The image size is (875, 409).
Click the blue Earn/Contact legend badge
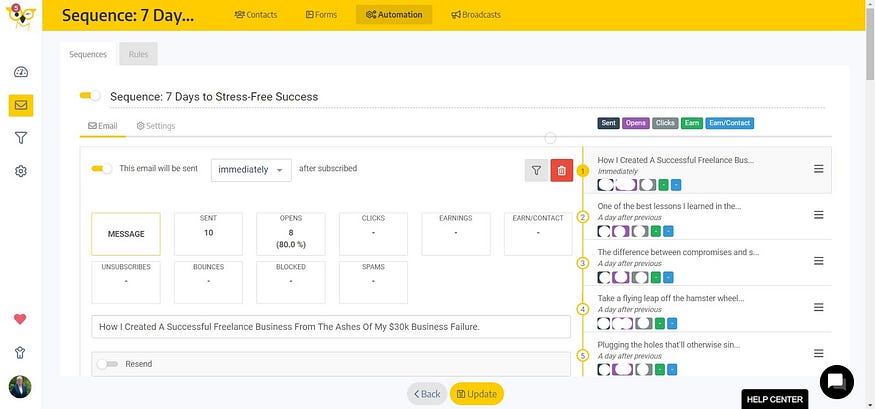click(x=730, y=123)
